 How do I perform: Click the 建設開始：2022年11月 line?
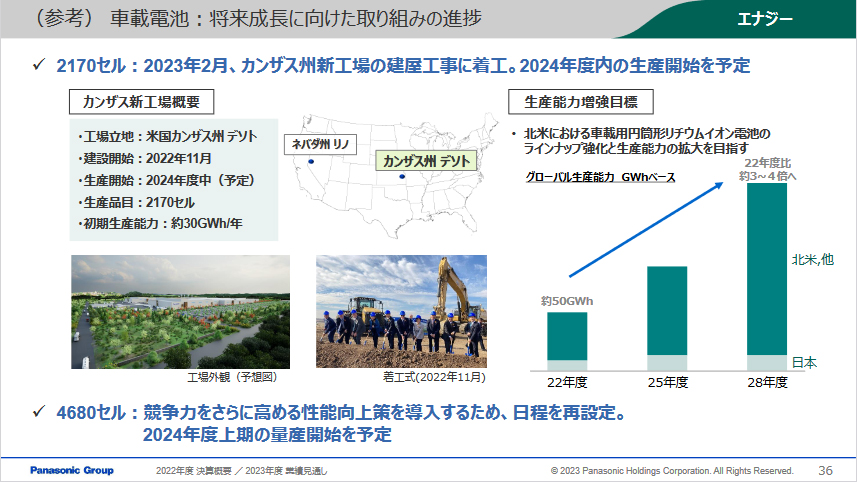145,158
